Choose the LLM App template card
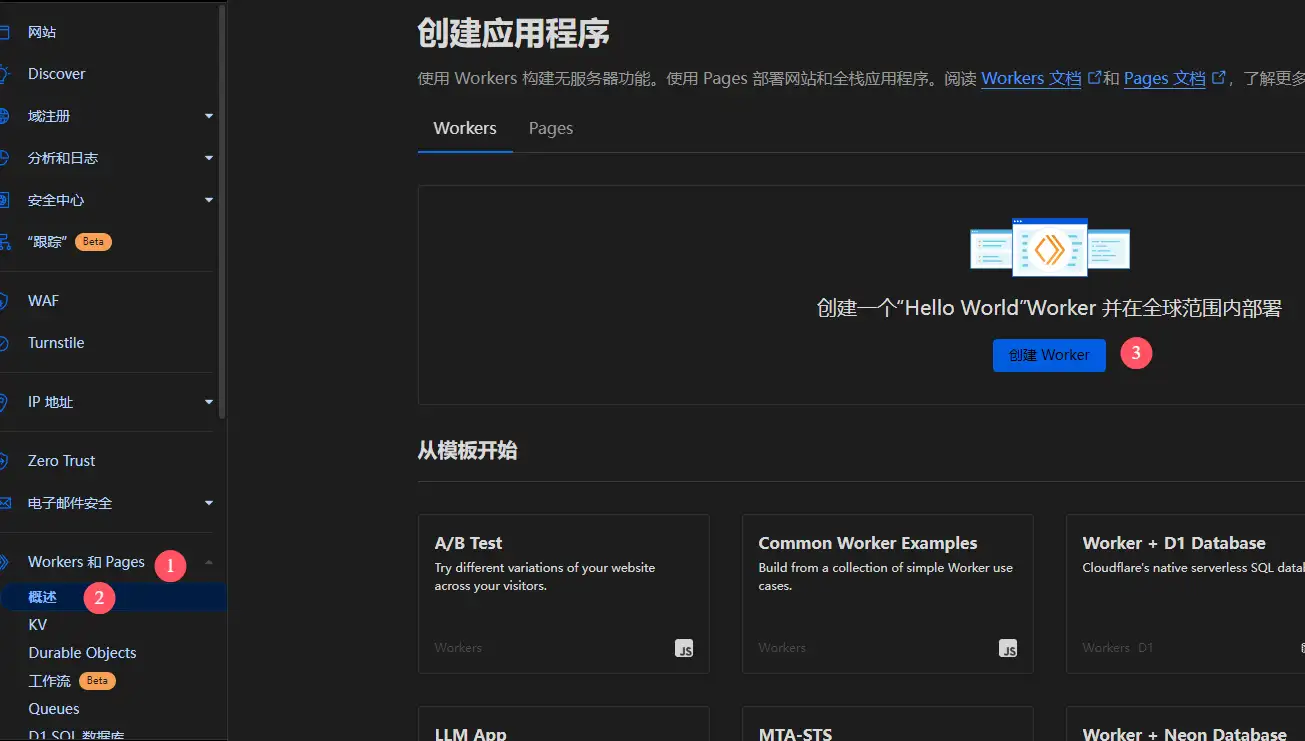 point(564,724)
